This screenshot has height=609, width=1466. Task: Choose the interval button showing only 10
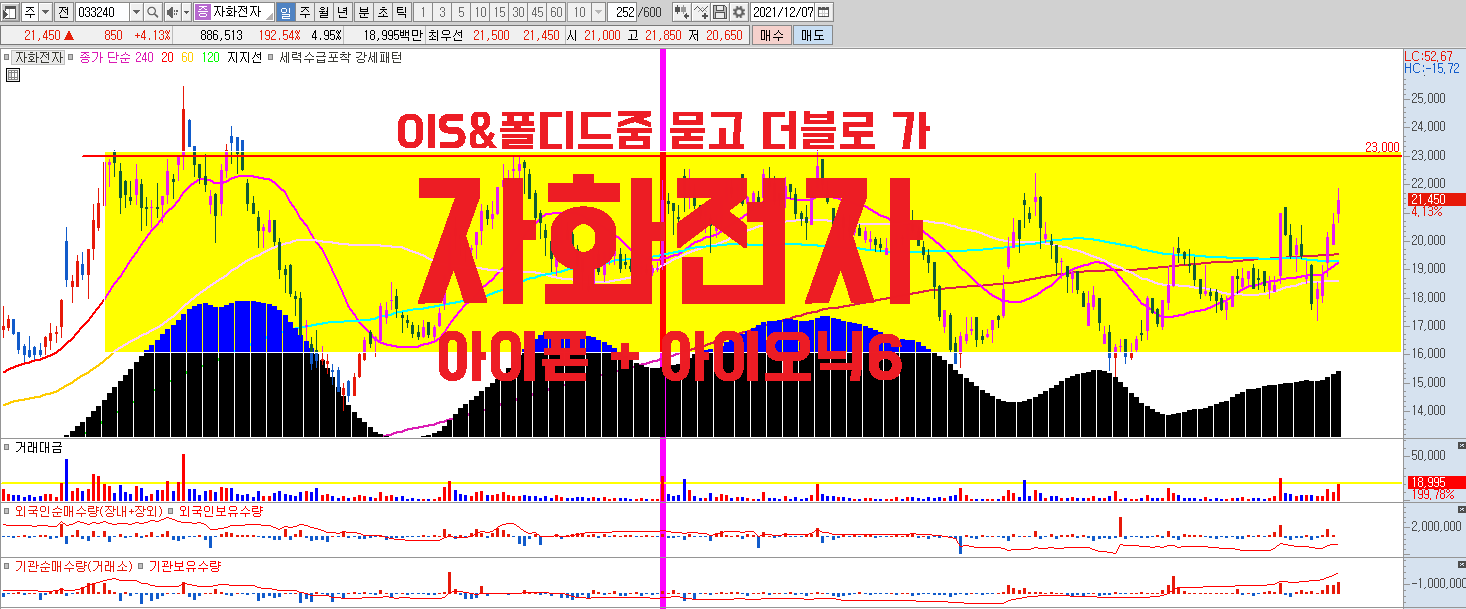pyautogui.click(x=480, y=12)
